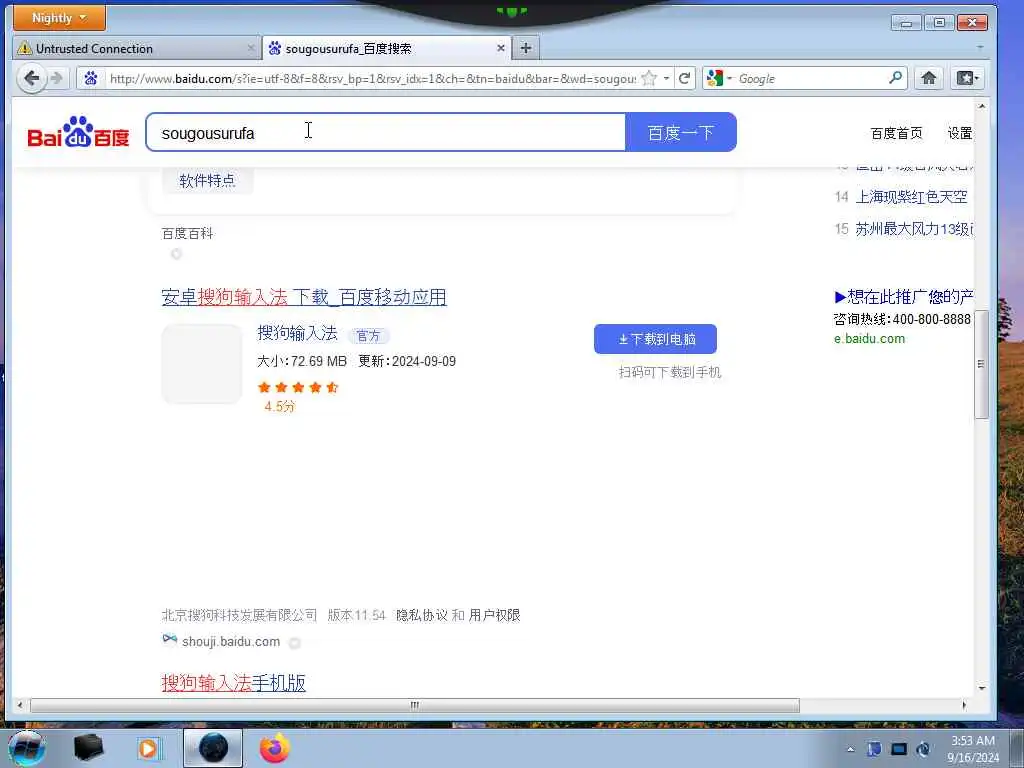
Task: Click the 北京搜狗科技发展有限公司 text
Action: 239,615
